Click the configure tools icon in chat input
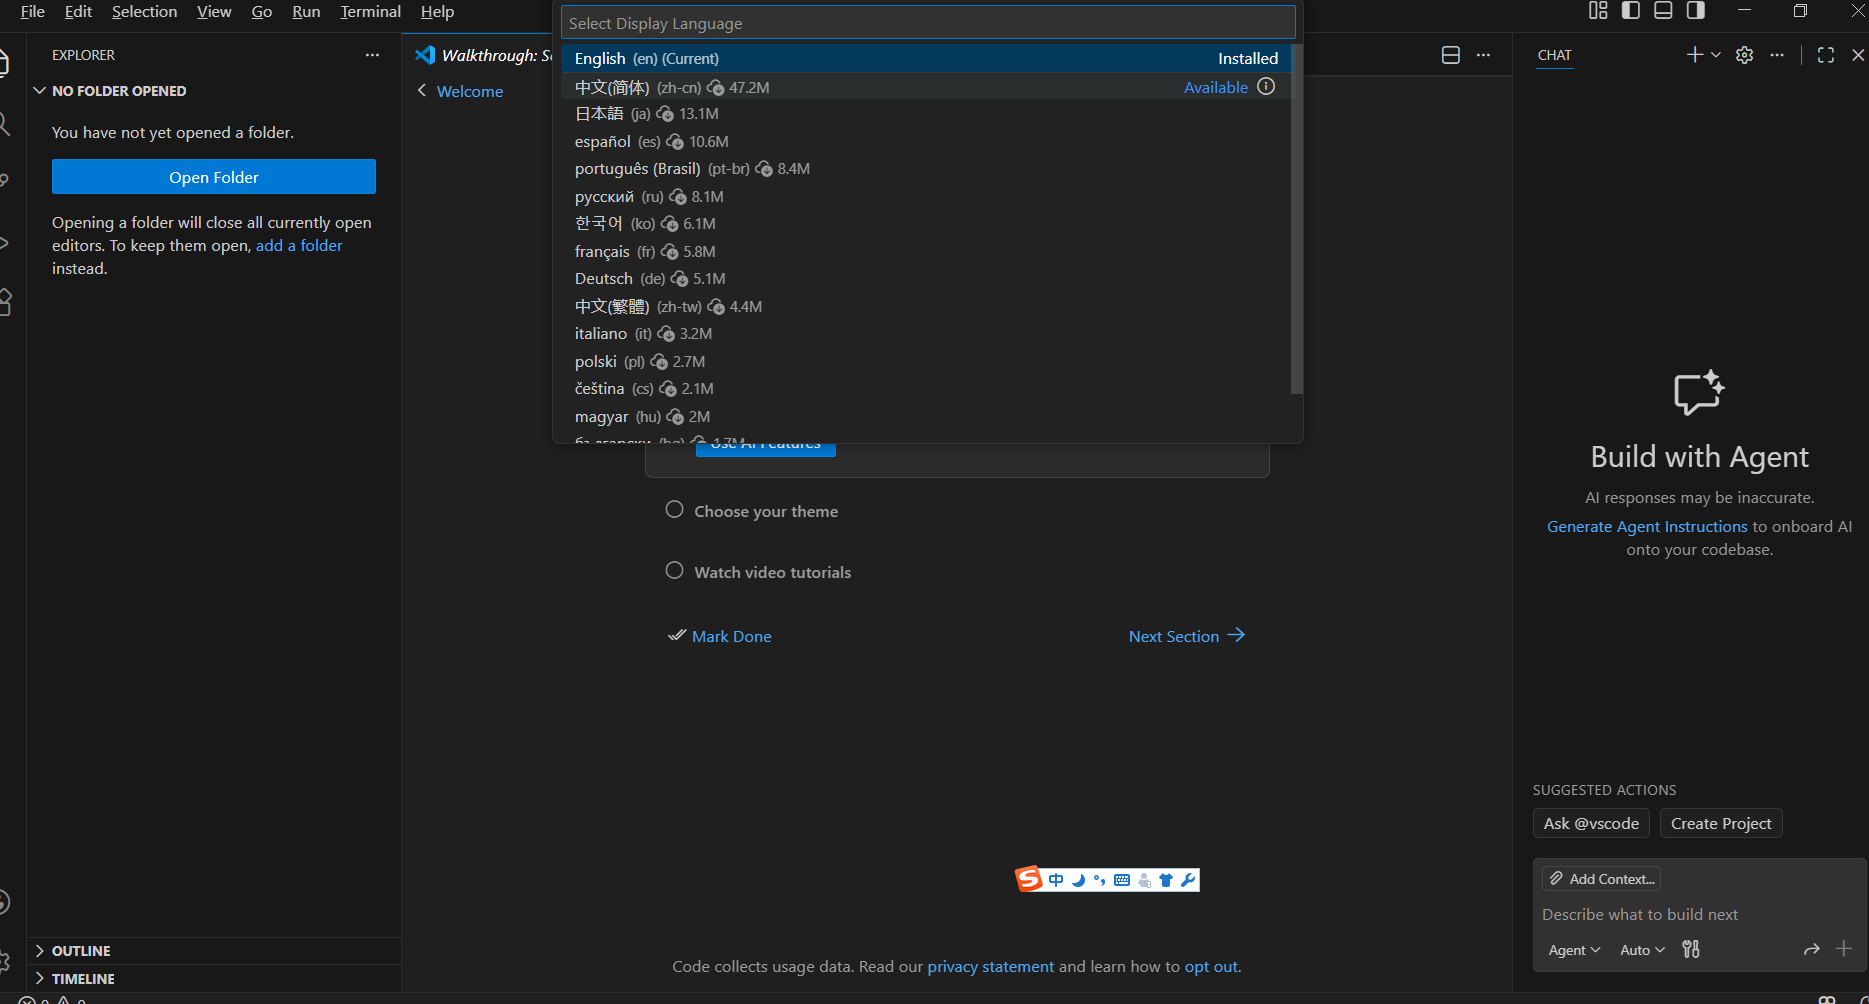 pos(1691,949)
